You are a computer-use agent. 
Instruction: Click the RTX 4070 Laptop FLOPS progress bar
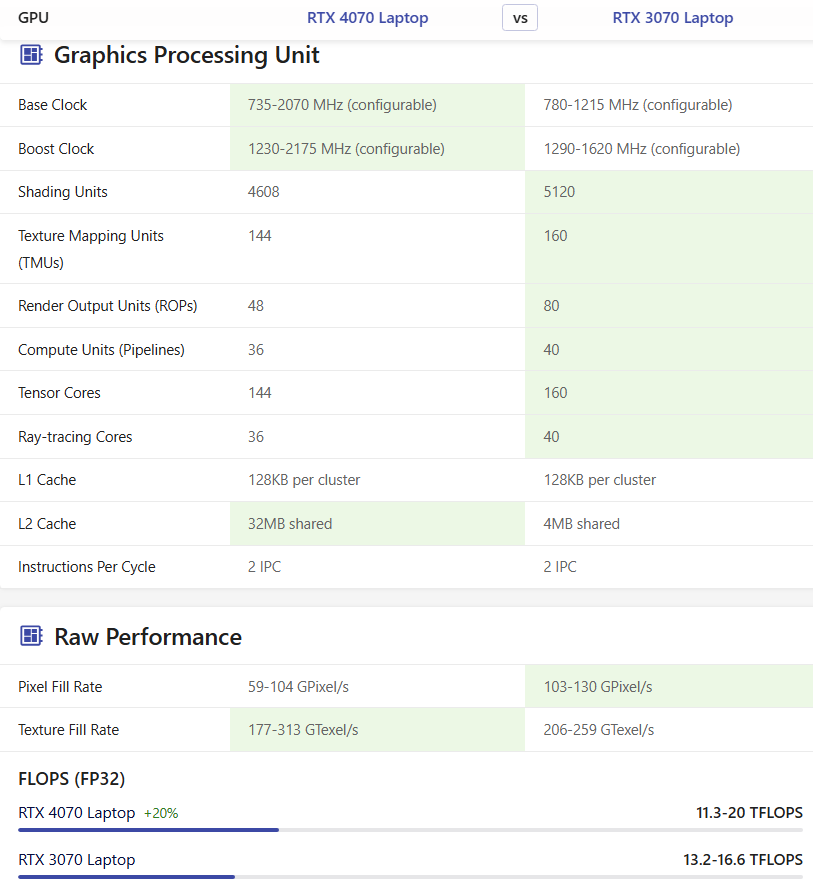point(410,830)
